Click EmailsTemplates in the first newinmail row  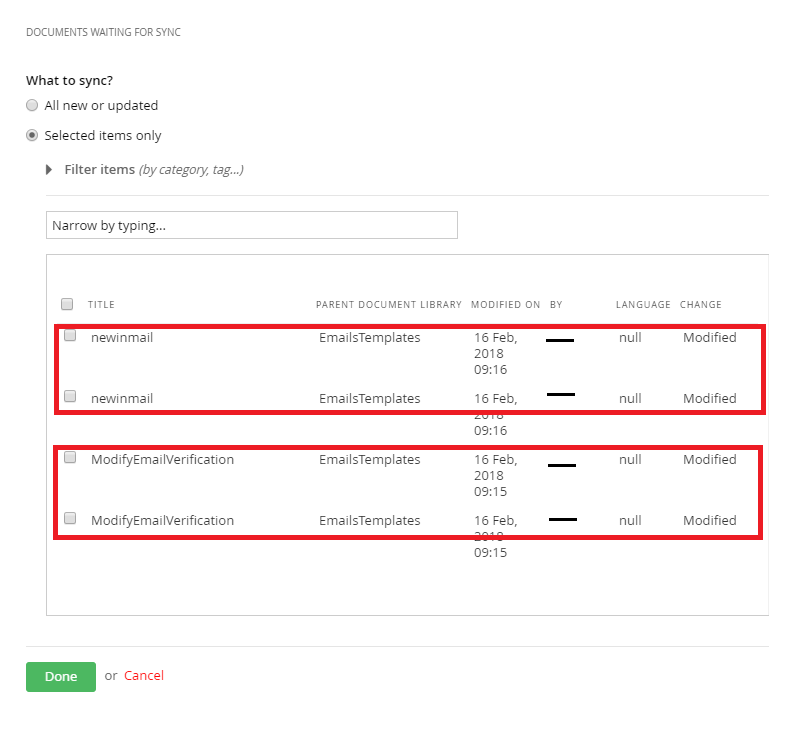tap(370, 337)
